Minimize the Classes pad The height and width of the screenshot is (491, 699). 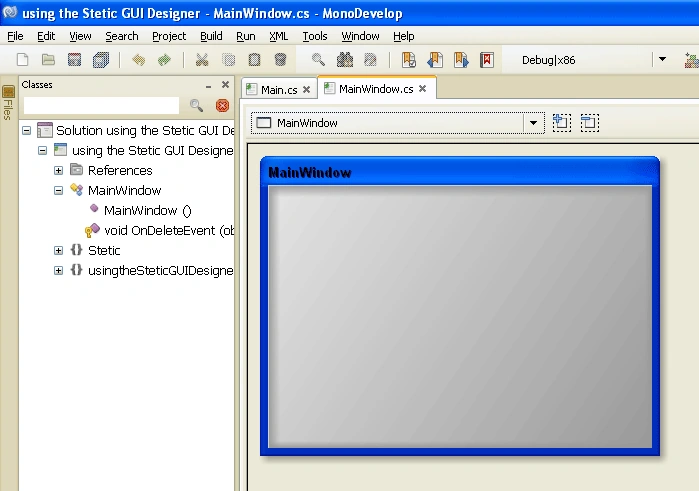pyautogui.click(x=209, y=85)
